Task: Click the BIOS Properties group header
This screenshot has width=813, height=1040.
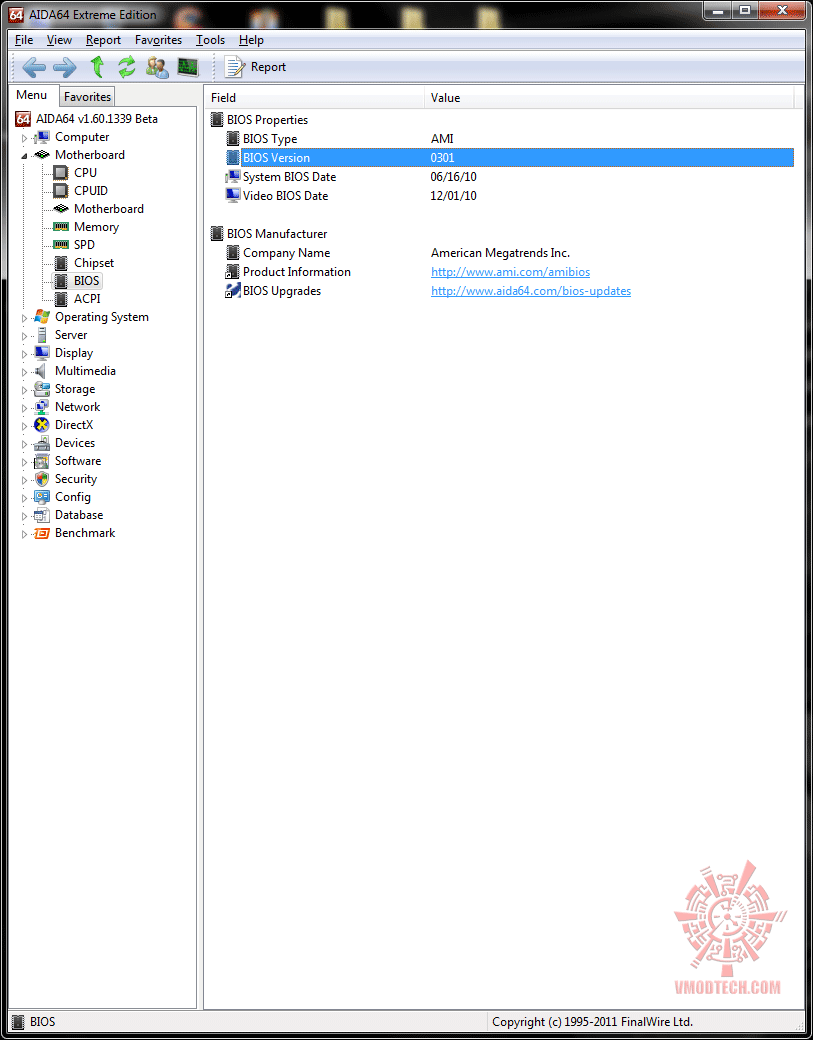Action: click(x=267, y=120)
